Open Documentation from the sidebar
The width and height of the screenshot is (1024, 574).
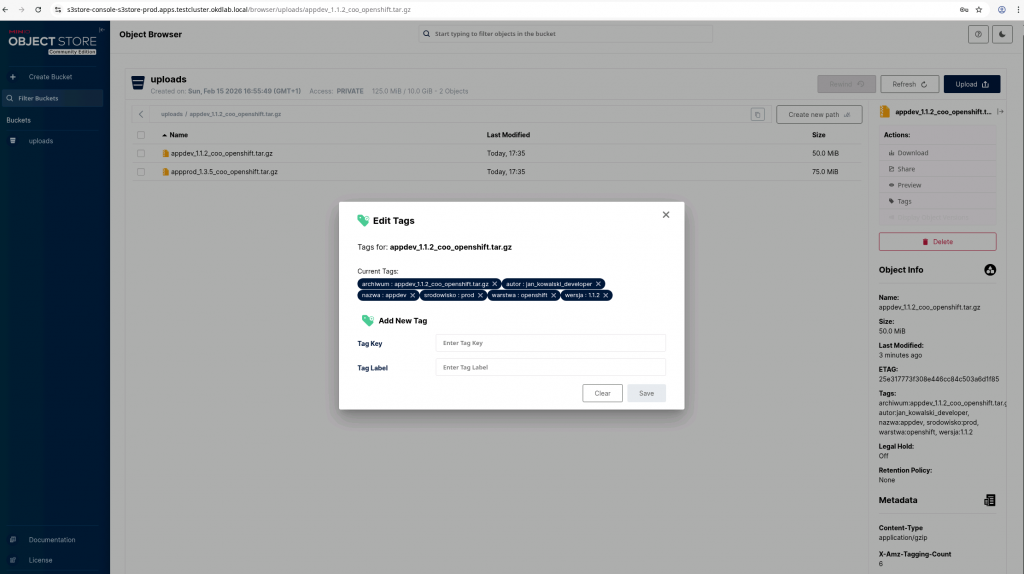coord(51,540)
